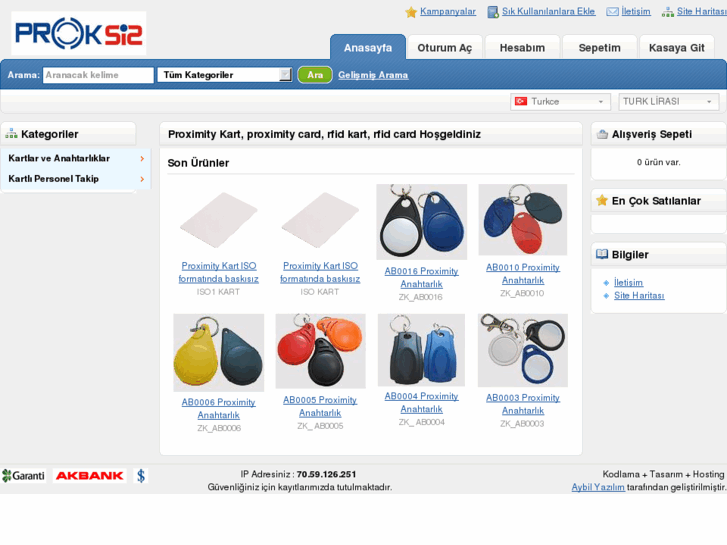Screen dimensions: 727x545
Task: Click the İletişim envelope icon in header
Action: [612, 12]
